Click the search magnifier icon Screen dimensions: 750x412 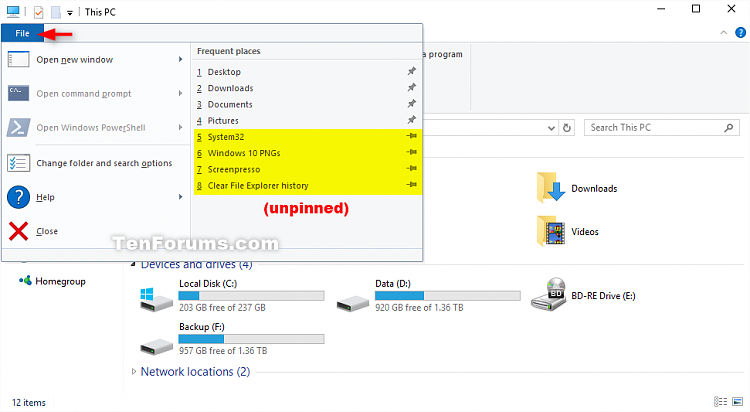coord(728,128)
